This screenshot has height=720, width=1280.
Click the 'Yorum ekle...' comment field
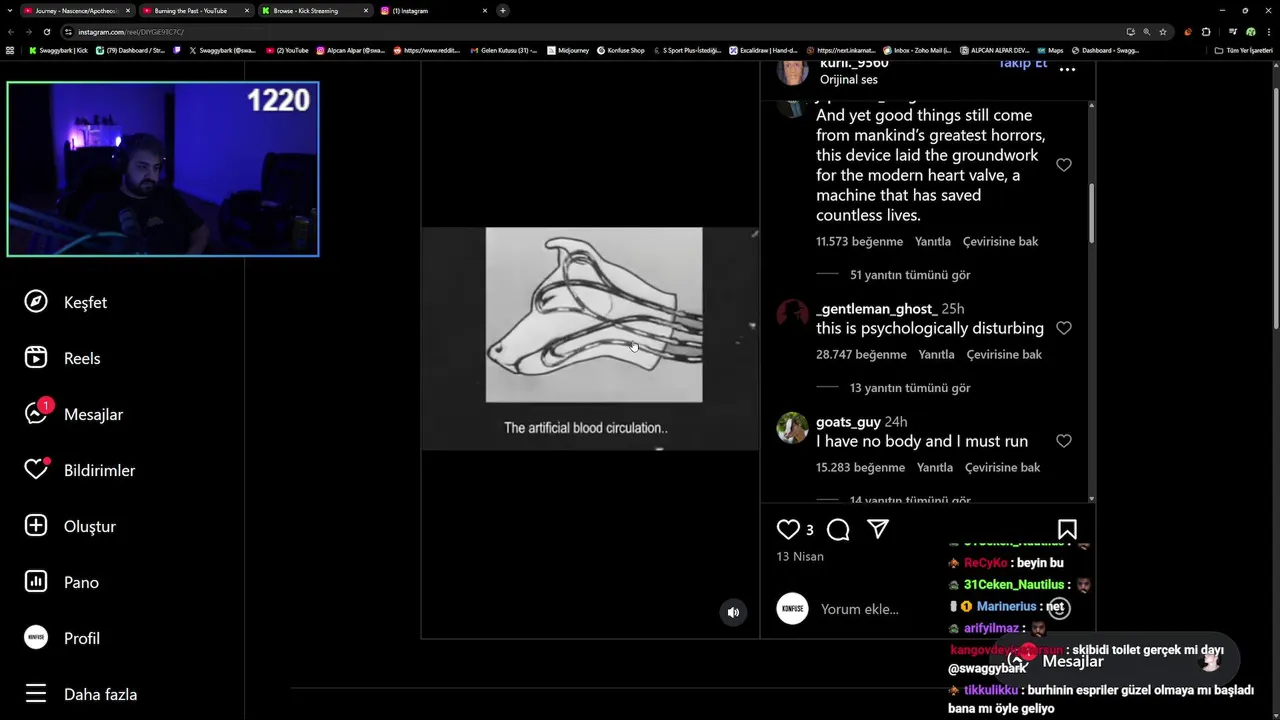click(x=860, y=609)
